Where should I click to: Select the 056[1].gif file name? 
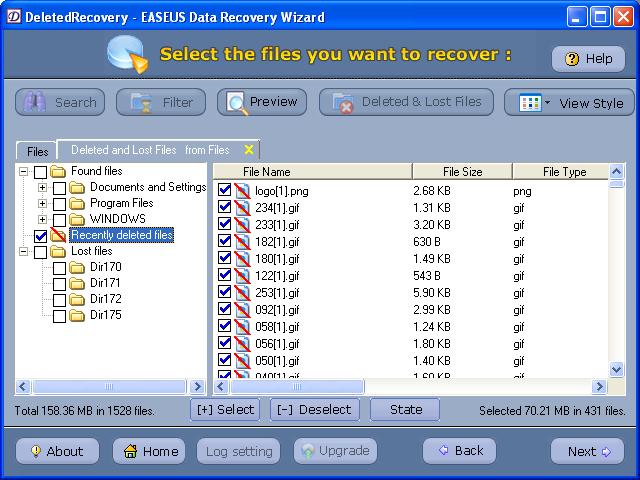click(277, 344)
